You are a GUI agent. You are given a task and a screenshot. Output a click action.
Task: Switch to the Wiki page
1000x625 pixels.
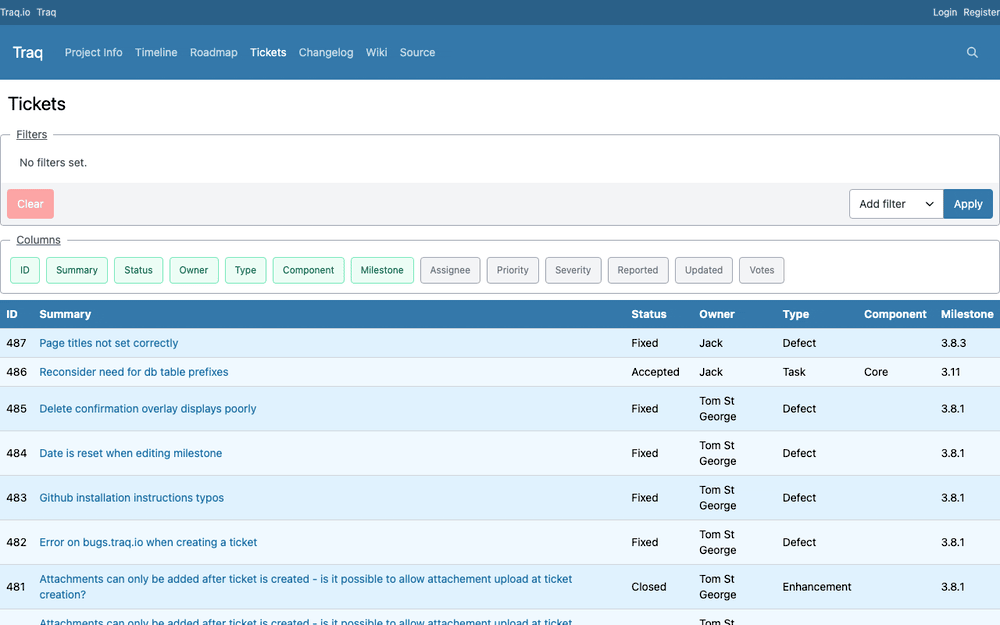(376, 52)
